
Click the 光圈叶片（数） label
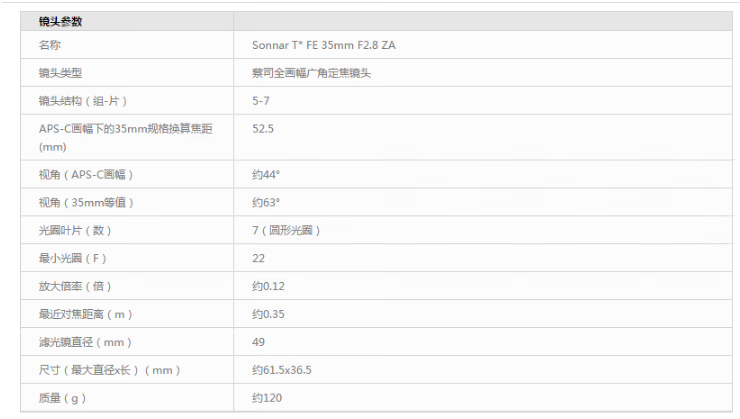[76, 230]
